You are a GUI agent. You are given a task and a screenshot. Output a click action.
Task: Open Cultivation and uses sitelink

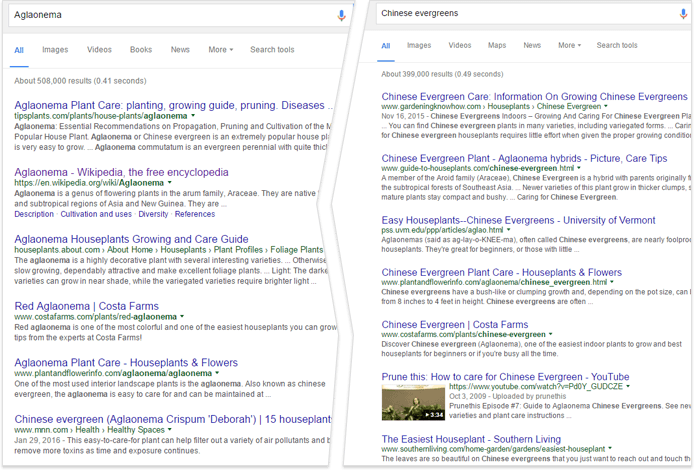pos(96,214)
